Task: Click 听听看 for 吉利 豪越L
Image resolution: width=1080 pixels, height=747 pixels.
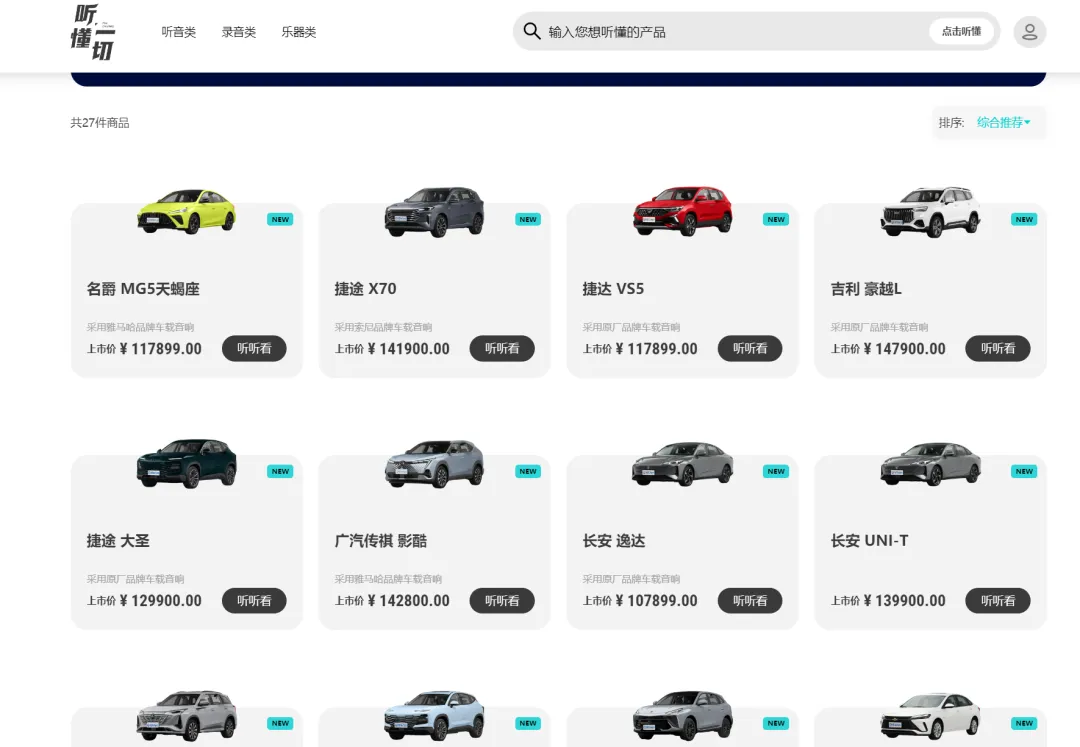Action: 998,348
